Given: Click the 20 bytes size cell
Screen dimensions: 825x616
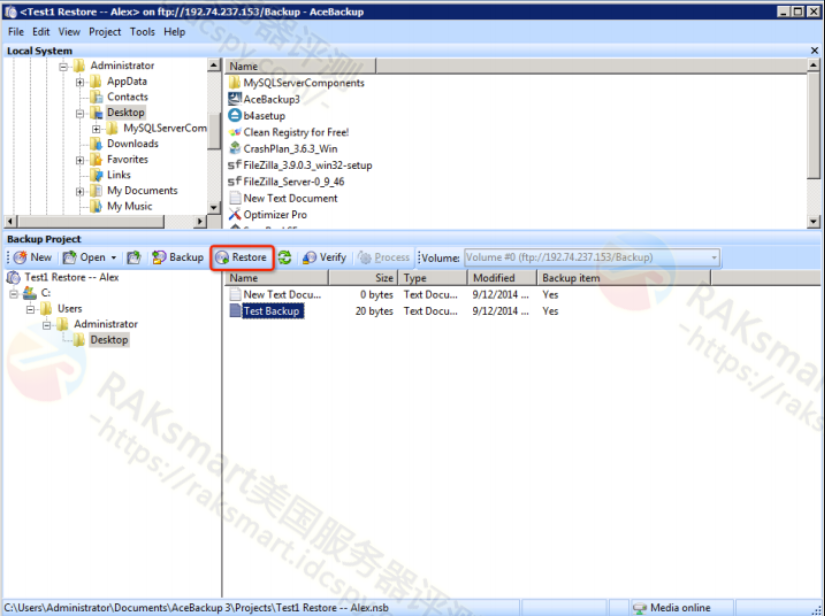Looking at the screenshot, I should coord(374,311).
